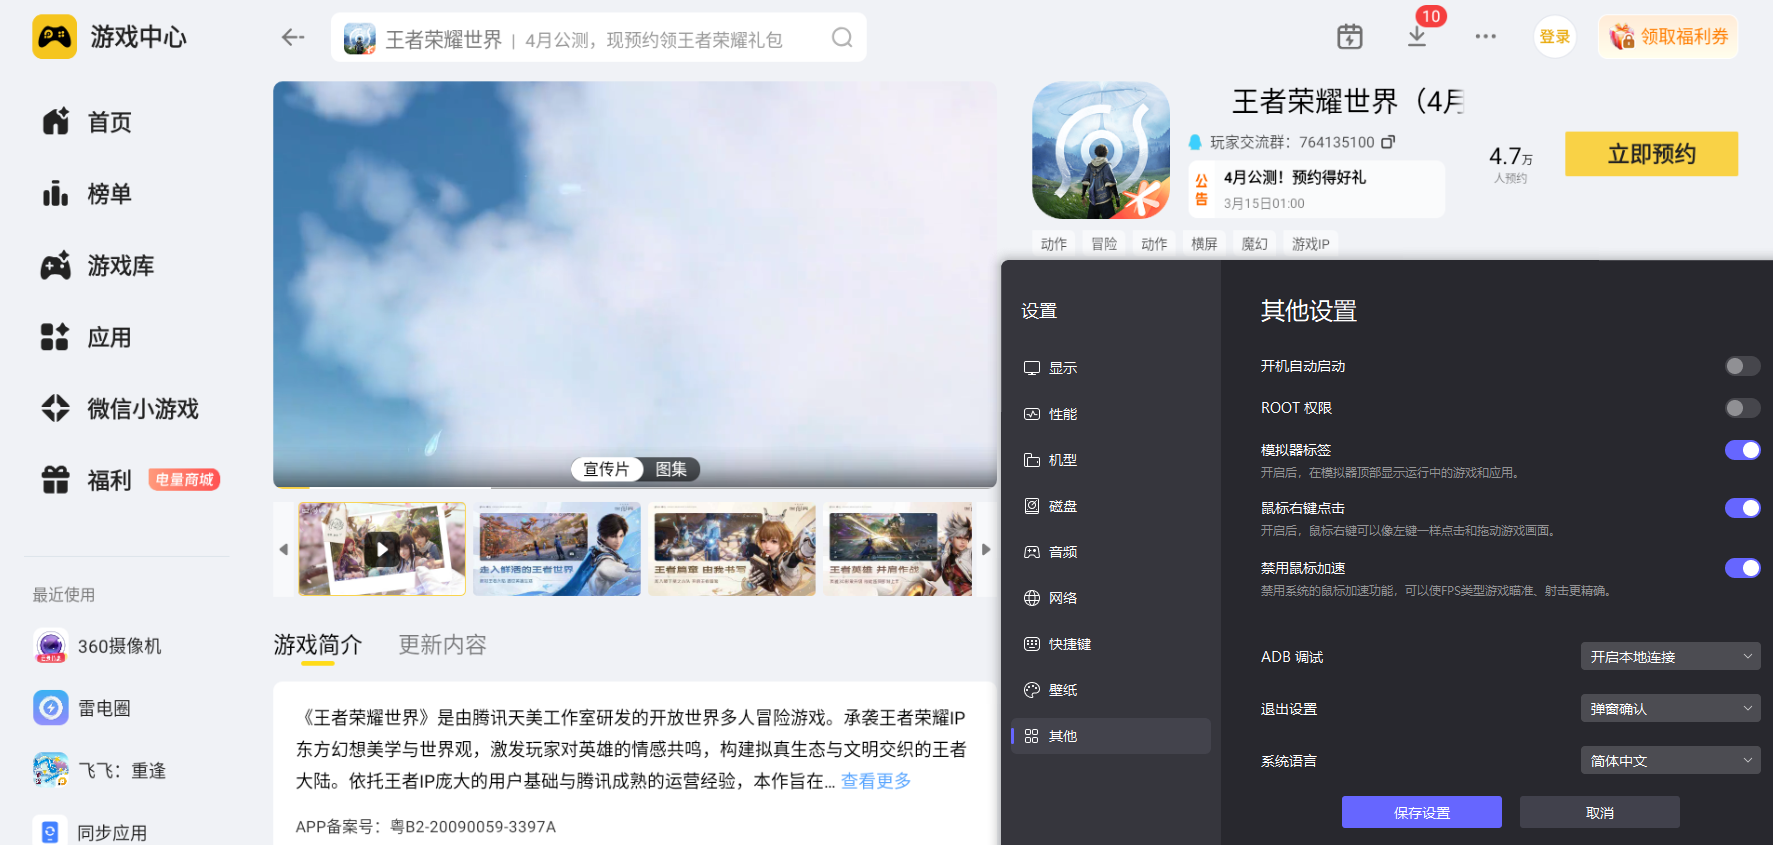Launch 雷电圈 from recent apps
1773x845 pixels.
click(82, 708)
